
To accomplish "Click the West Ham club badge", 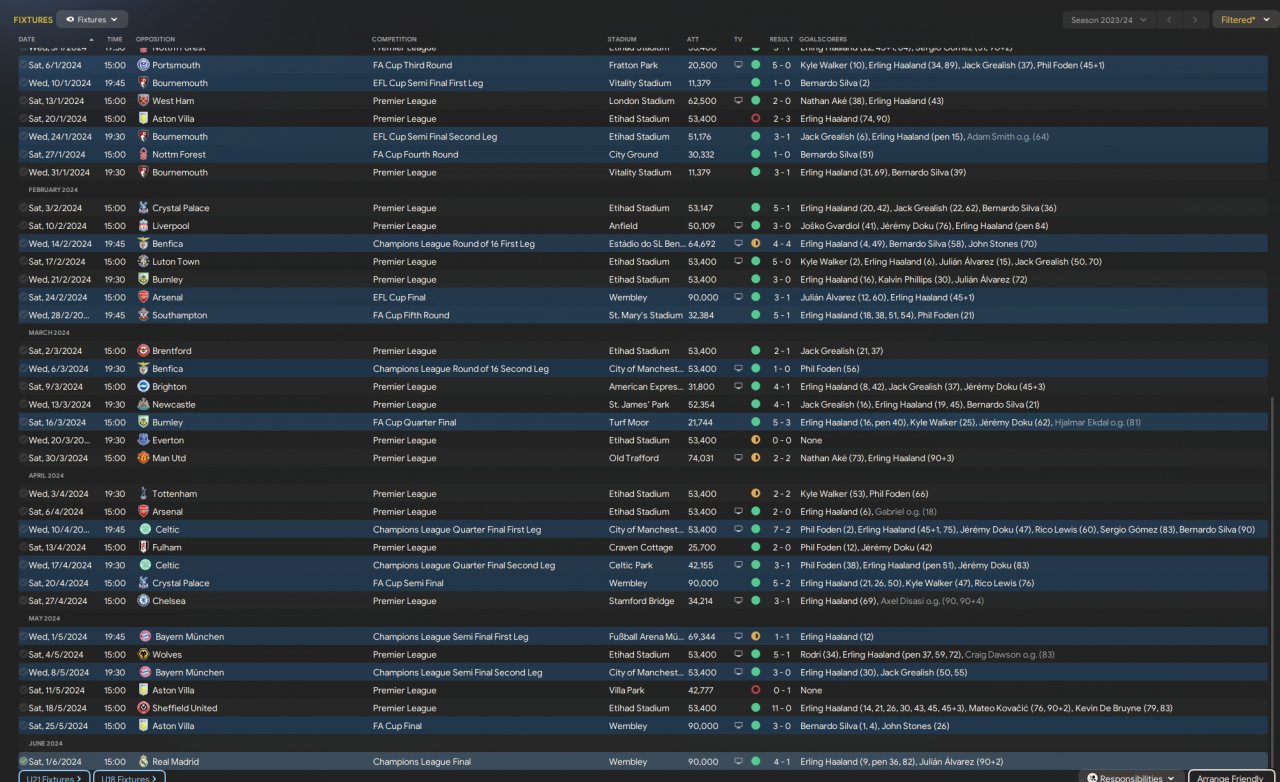I will click(x=143, y=101).
